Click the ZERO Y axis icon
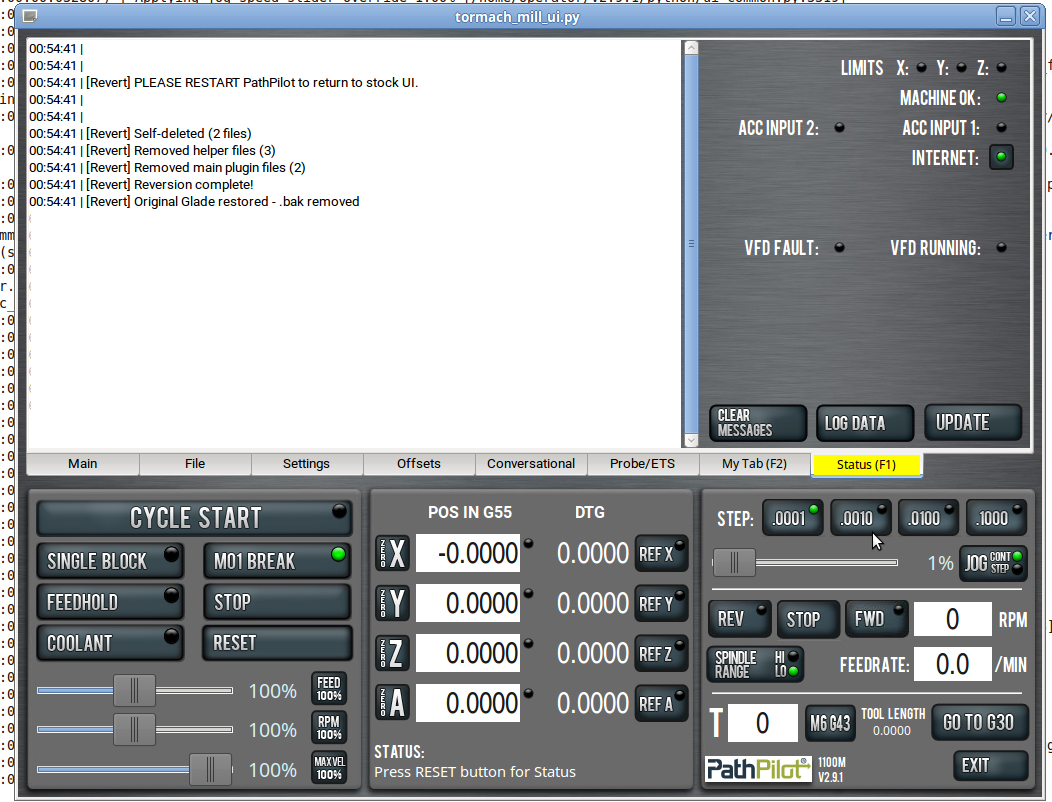 pyautogui.click(x=392, y=603)
